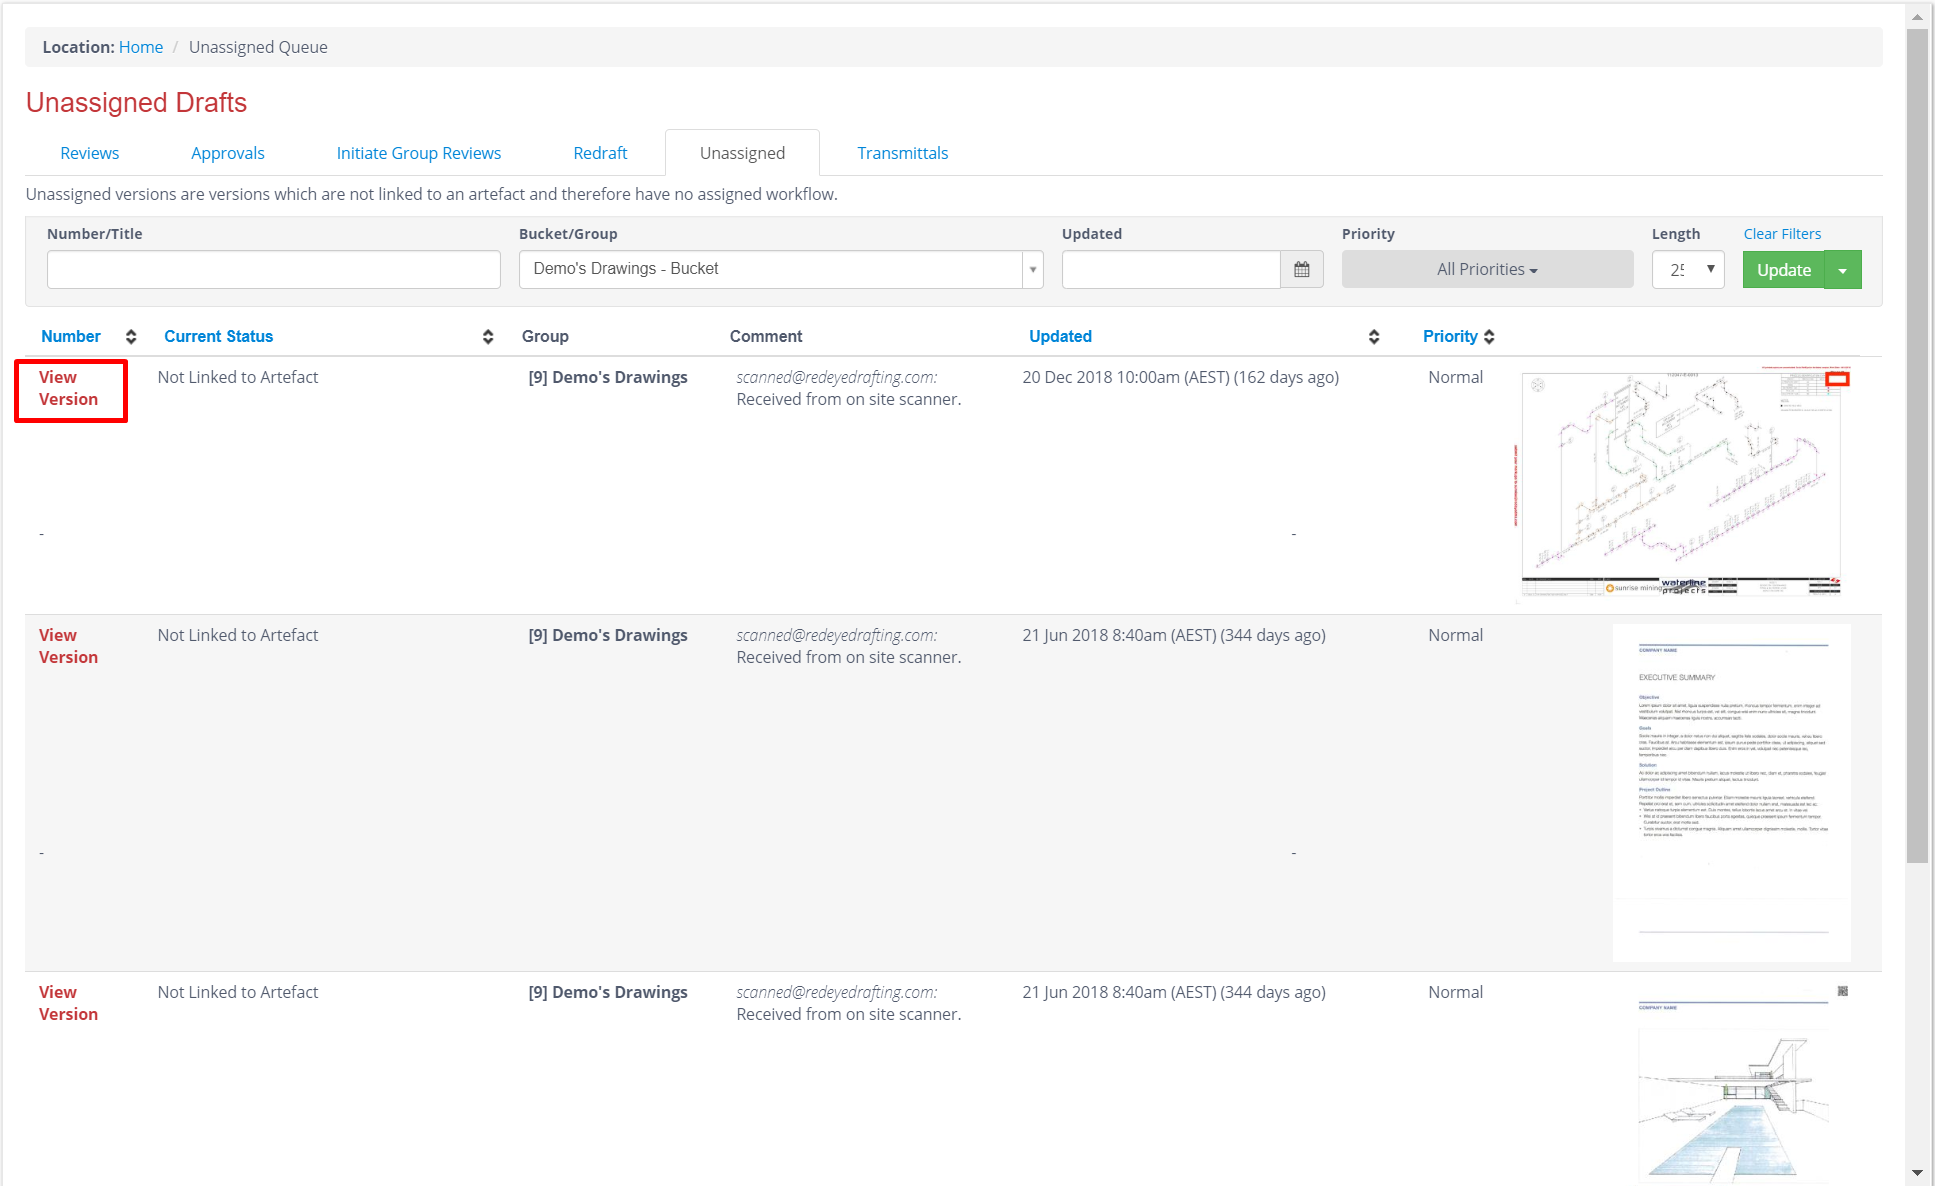Open the Updated date calendar picker
1935x1186 pixels.
(x=1301, y=270)
